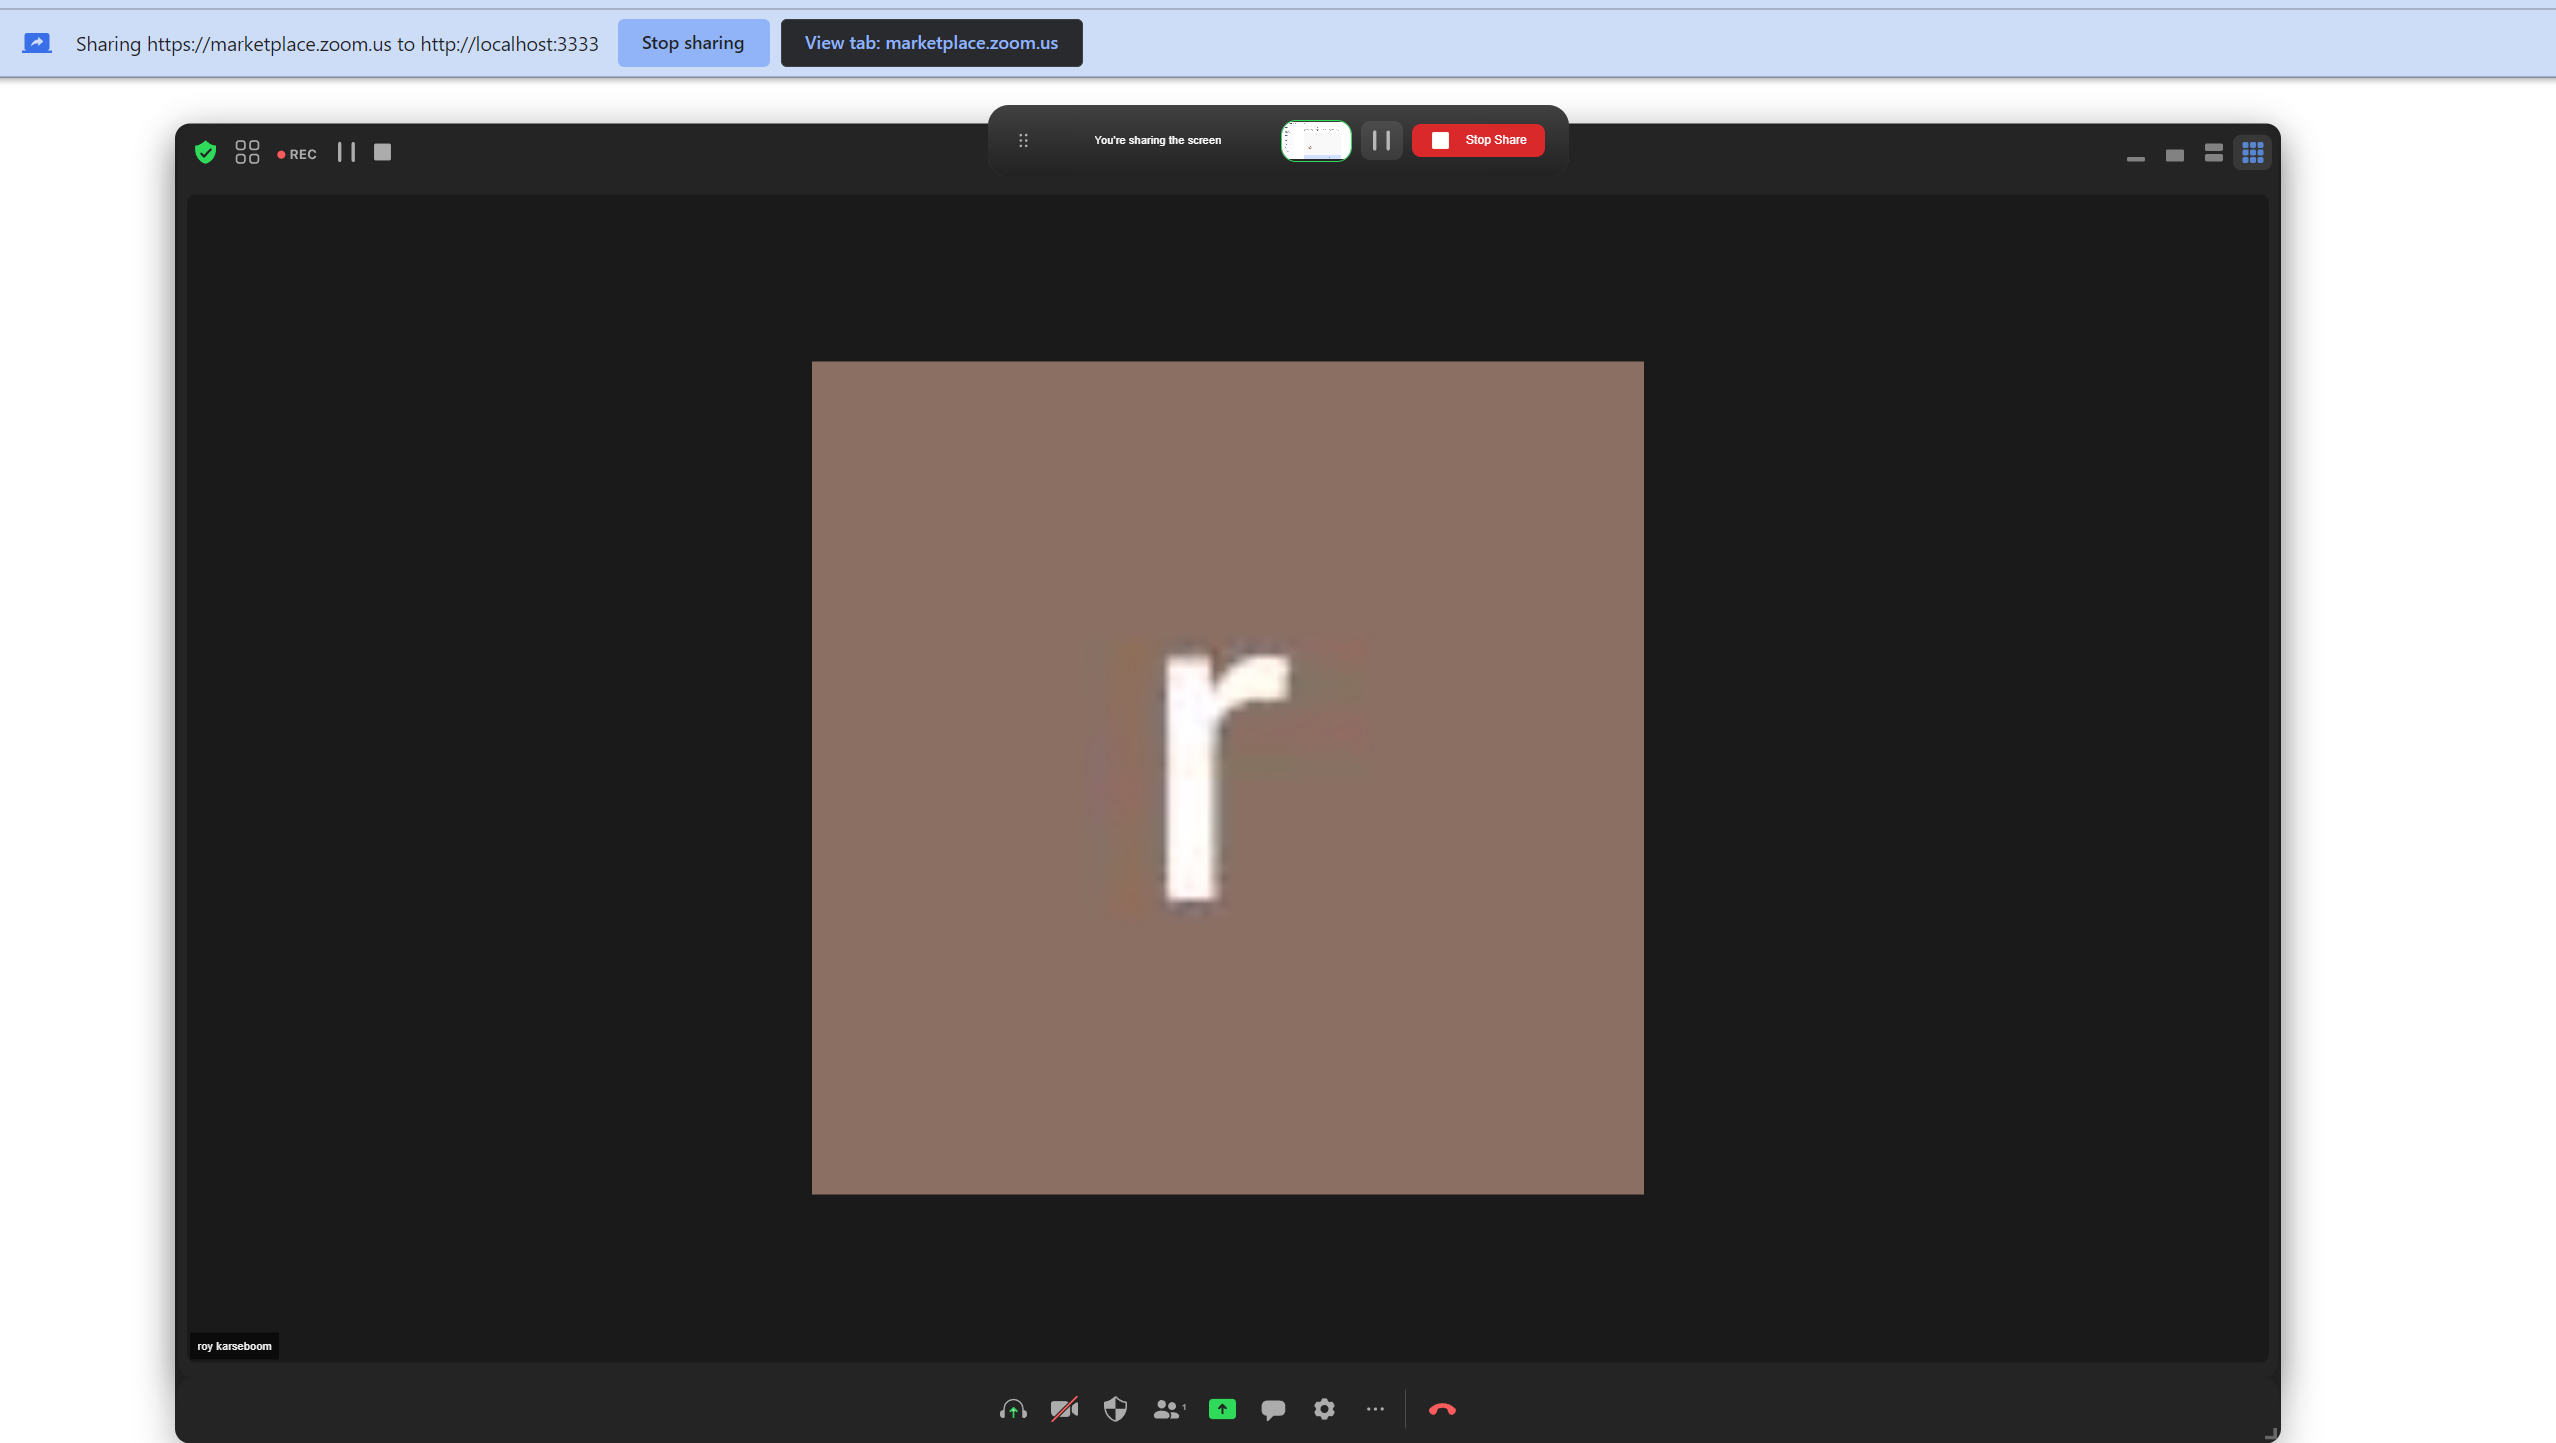Open the chat bubble icon

[1272, 1409]
